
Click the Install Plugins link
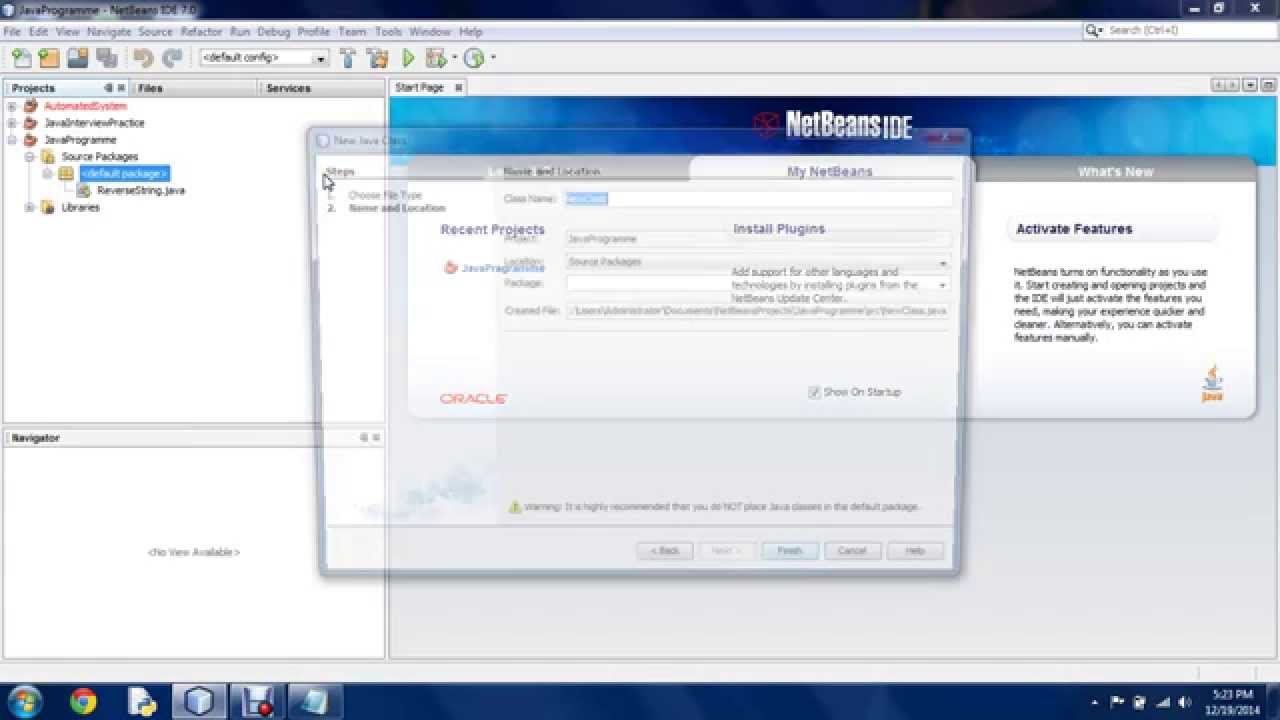779,229
